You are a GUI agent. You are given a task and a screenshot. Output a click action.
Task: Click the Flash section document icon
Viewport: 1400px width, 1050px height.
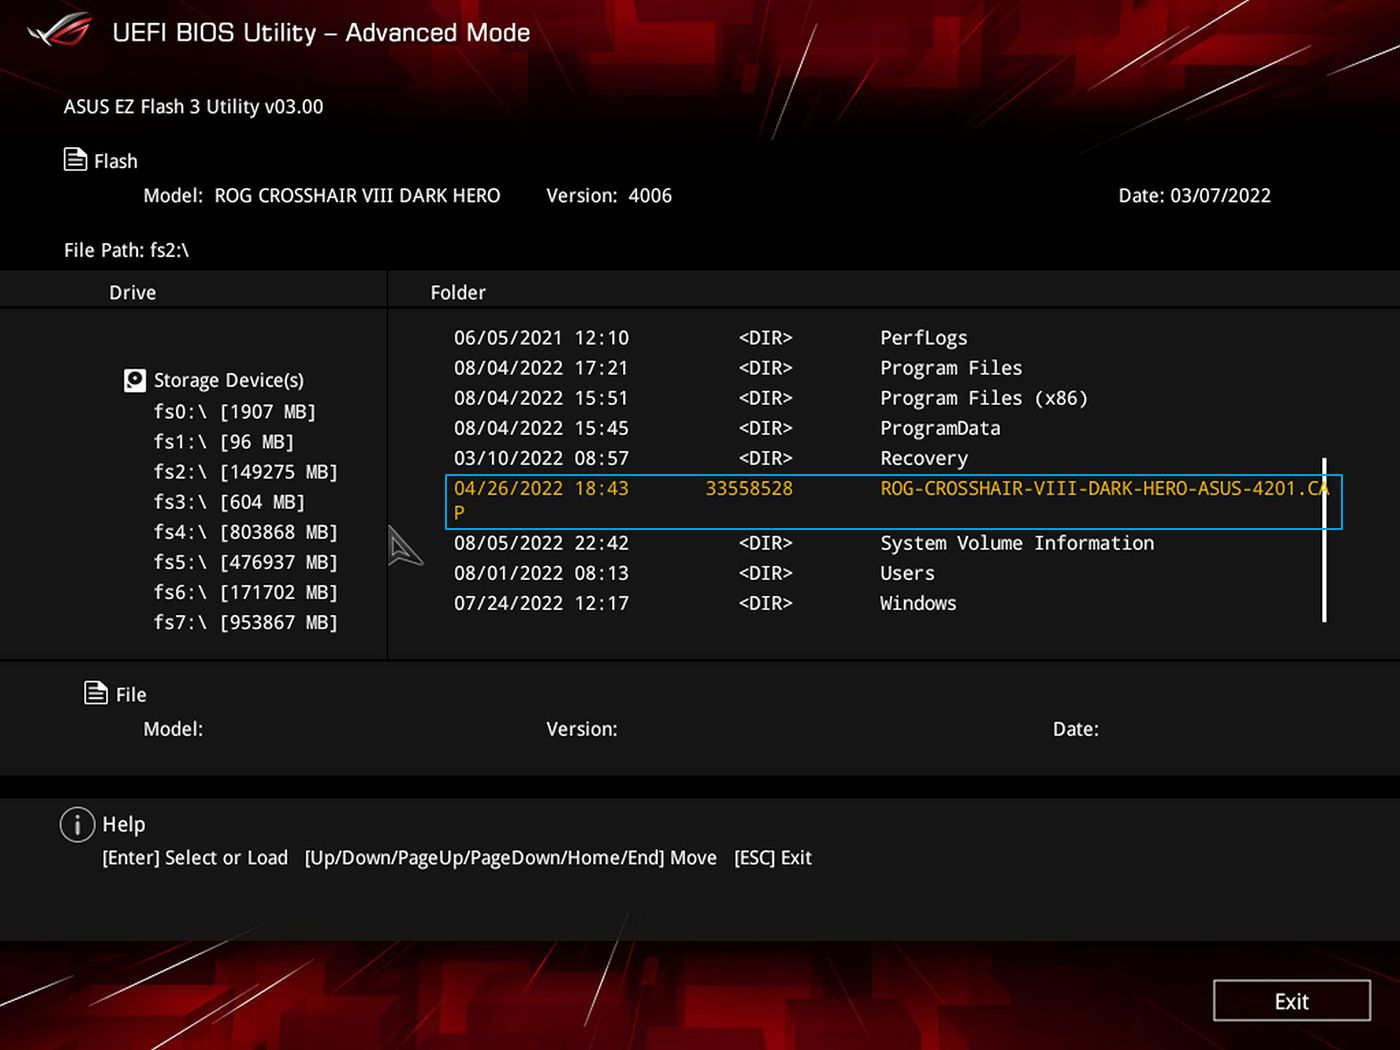(75, 160)
